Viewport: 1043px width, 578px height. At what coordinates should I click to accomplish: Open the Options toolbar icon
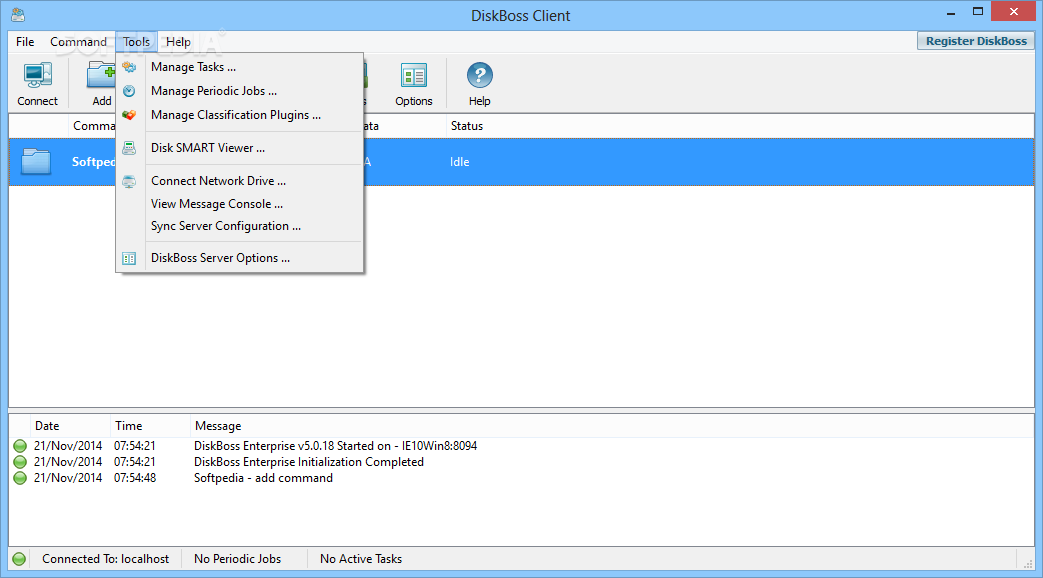(x=414, y=75)
